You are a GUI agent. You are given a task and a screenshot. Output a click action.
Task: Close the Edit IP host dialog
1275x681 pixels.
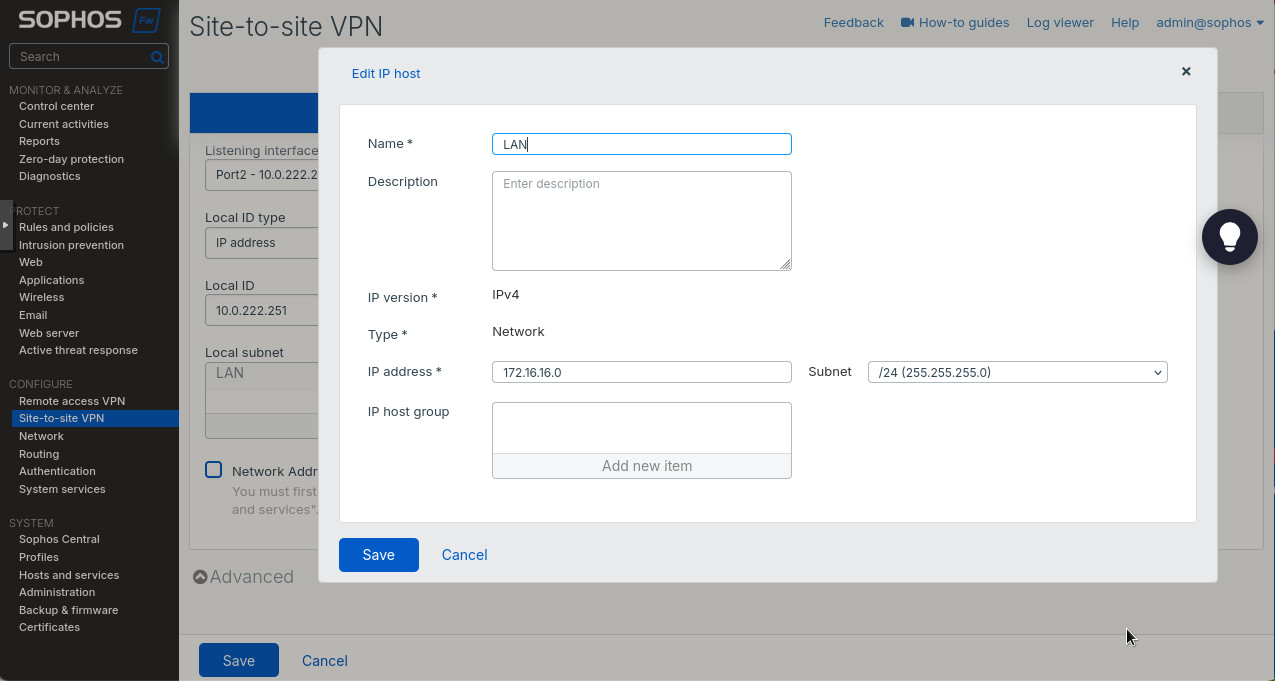point(1186,72)
